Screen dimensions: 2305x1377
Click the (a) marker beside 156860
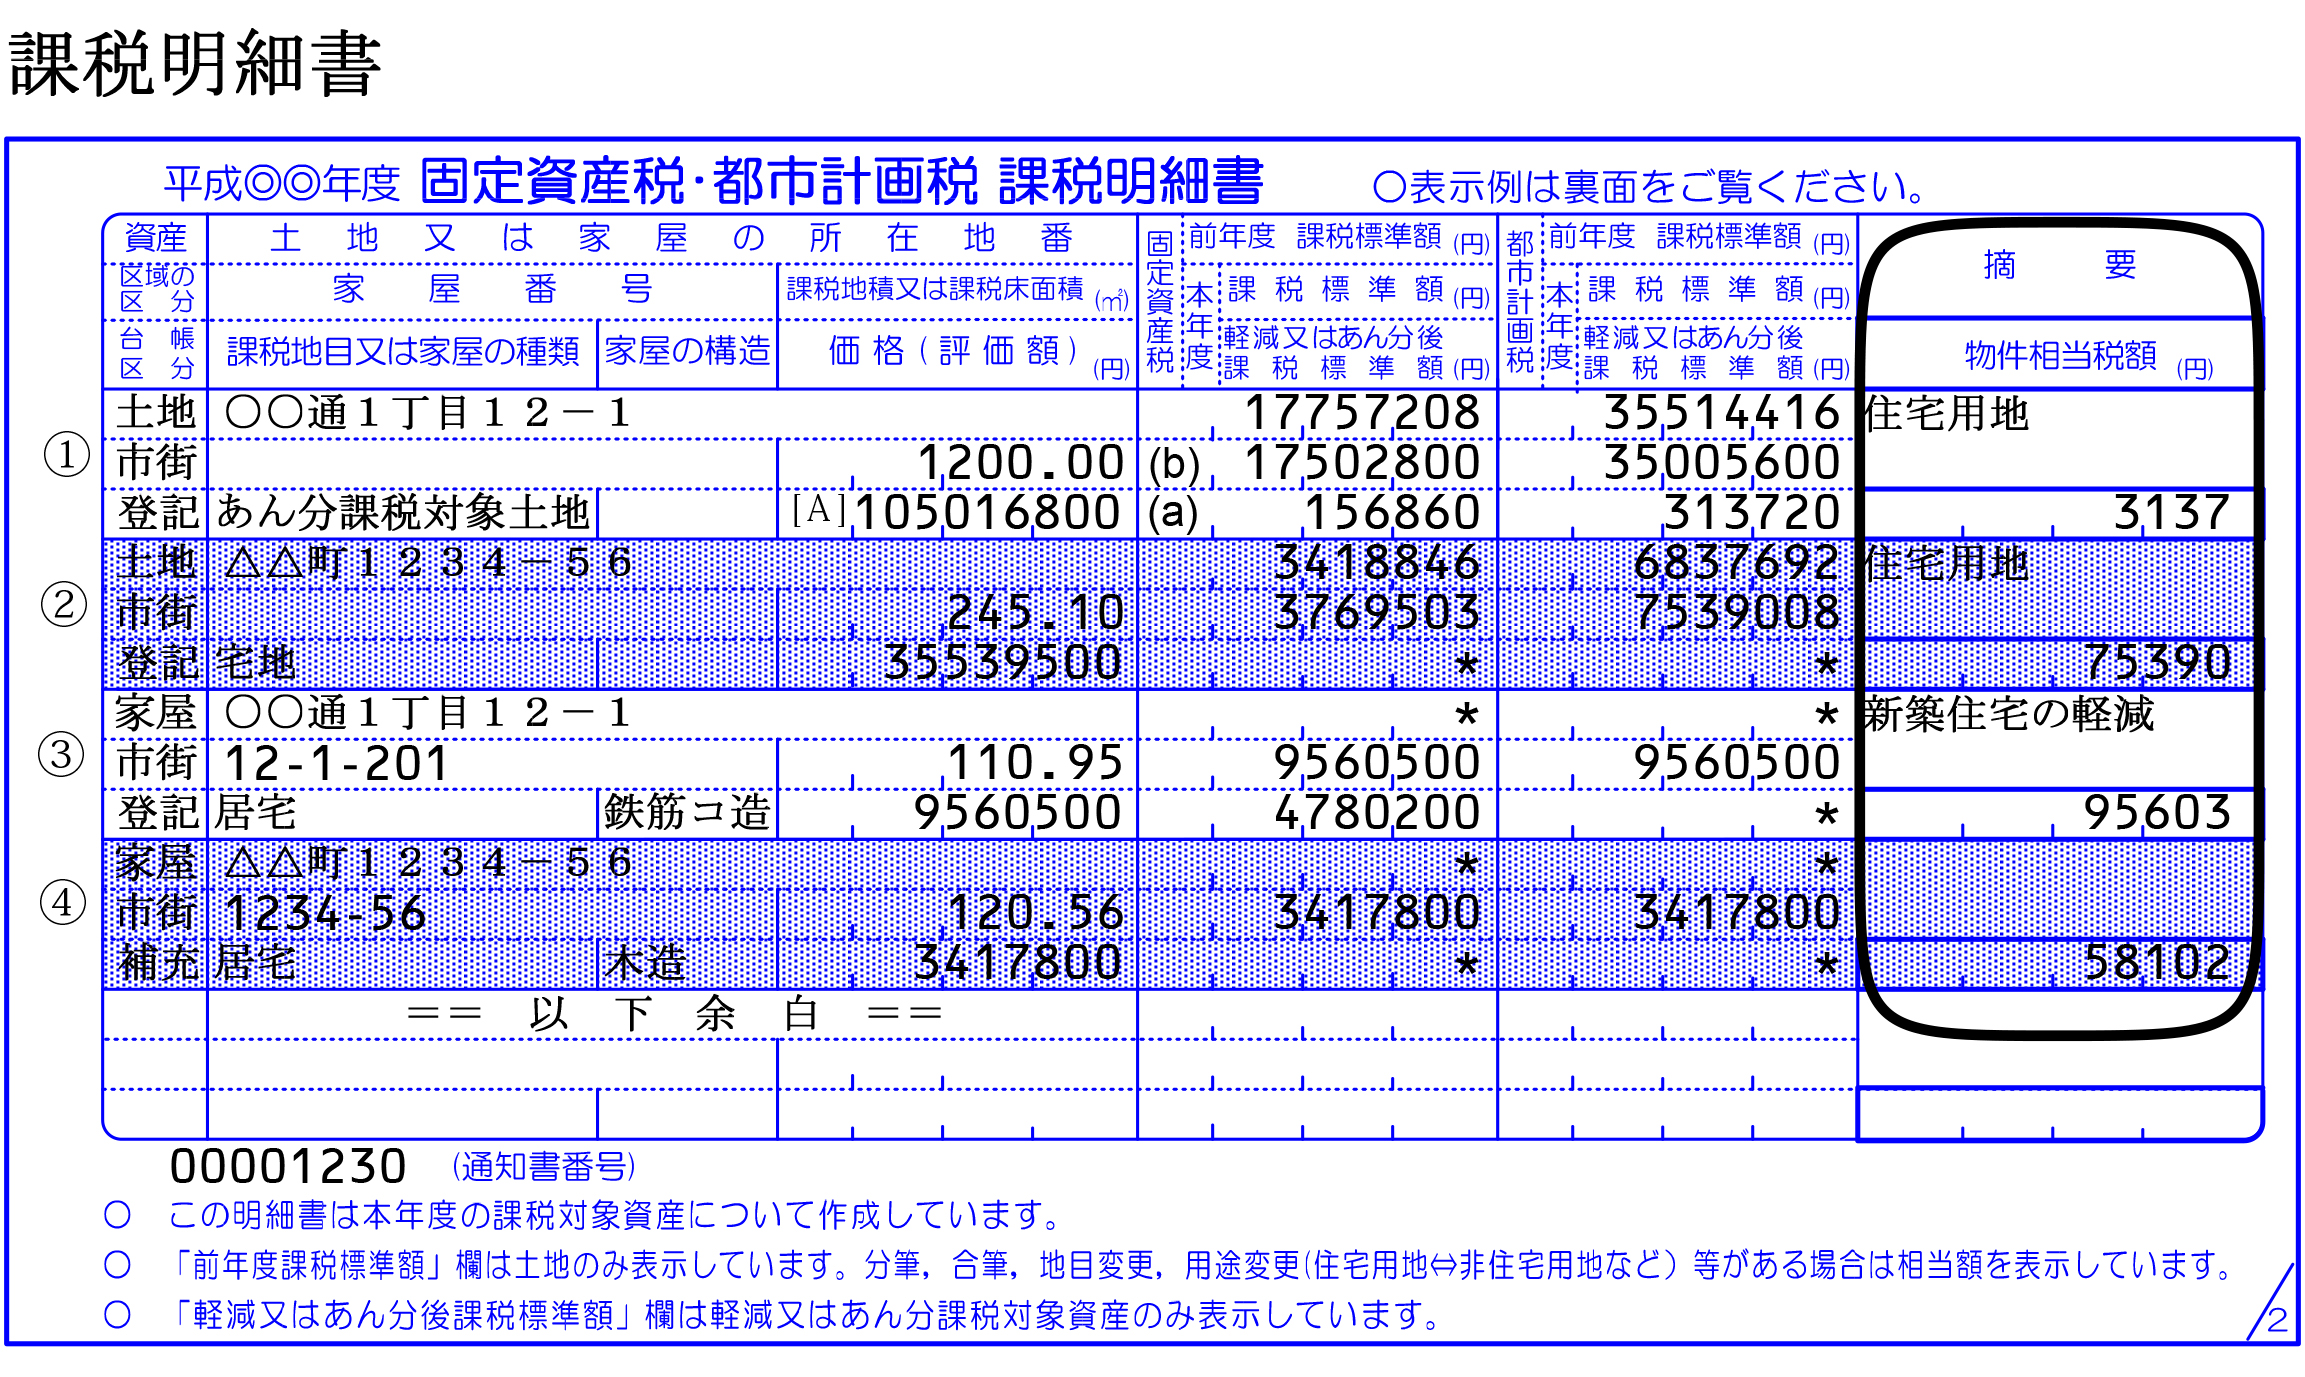1173,514
